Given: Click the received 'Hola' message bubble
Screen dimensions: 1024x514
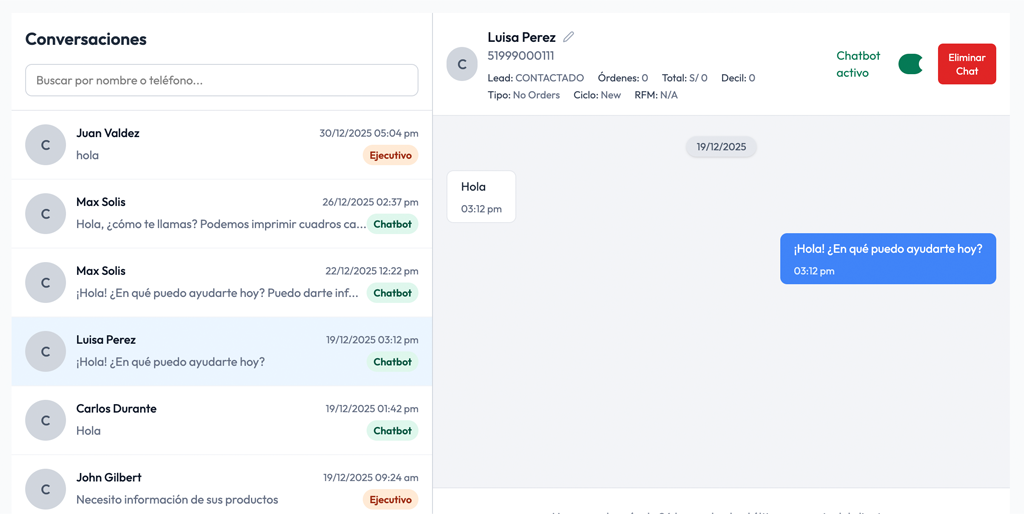Looking at the screenshot, I should [481, 196].
